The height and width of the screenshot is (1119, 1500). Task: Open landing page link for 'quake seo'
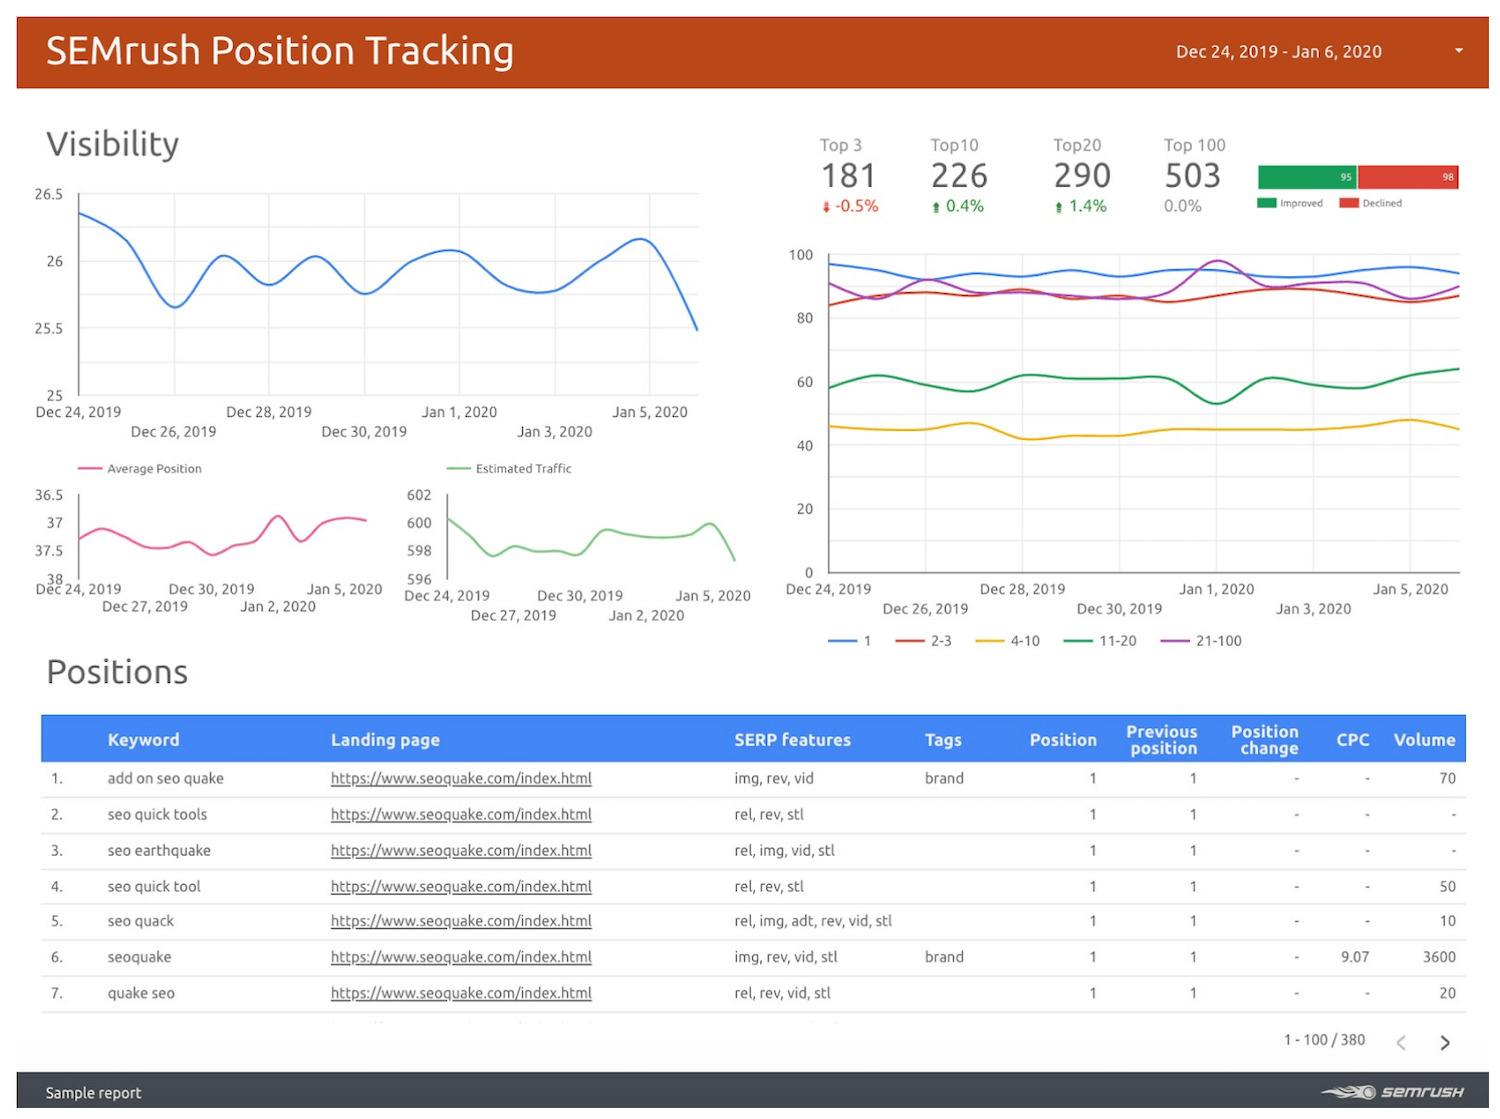pos(461,993)
